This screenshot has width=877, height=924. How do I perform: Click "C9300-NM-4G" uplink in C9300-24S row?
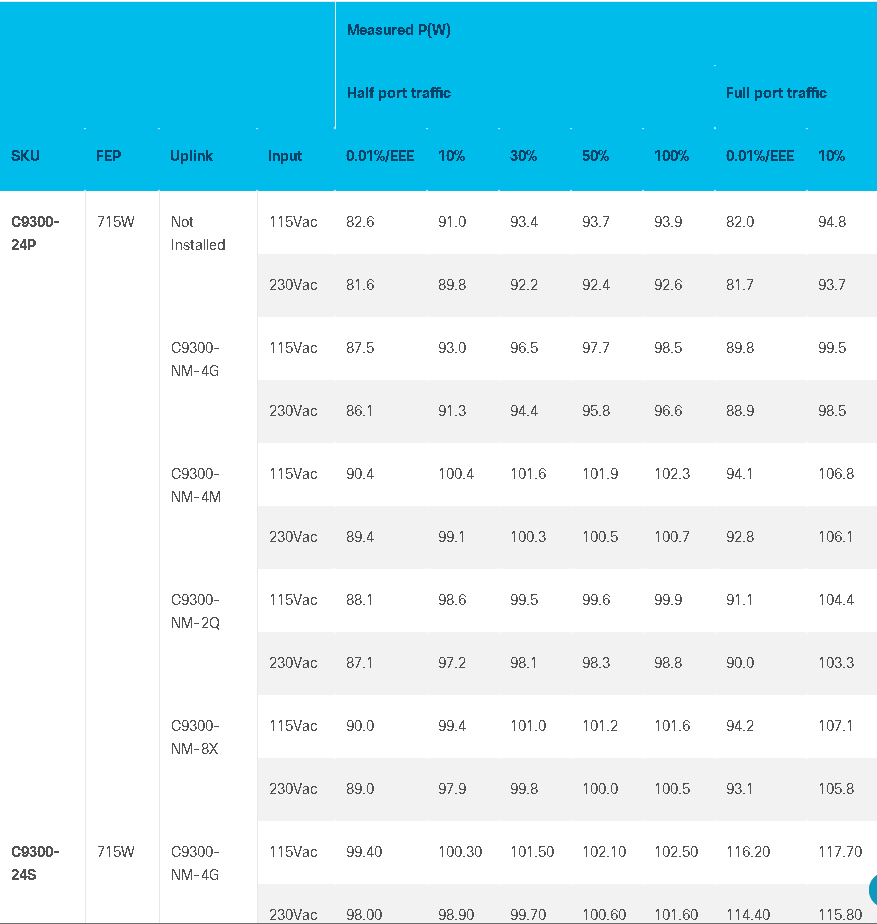tap(195, 863)
